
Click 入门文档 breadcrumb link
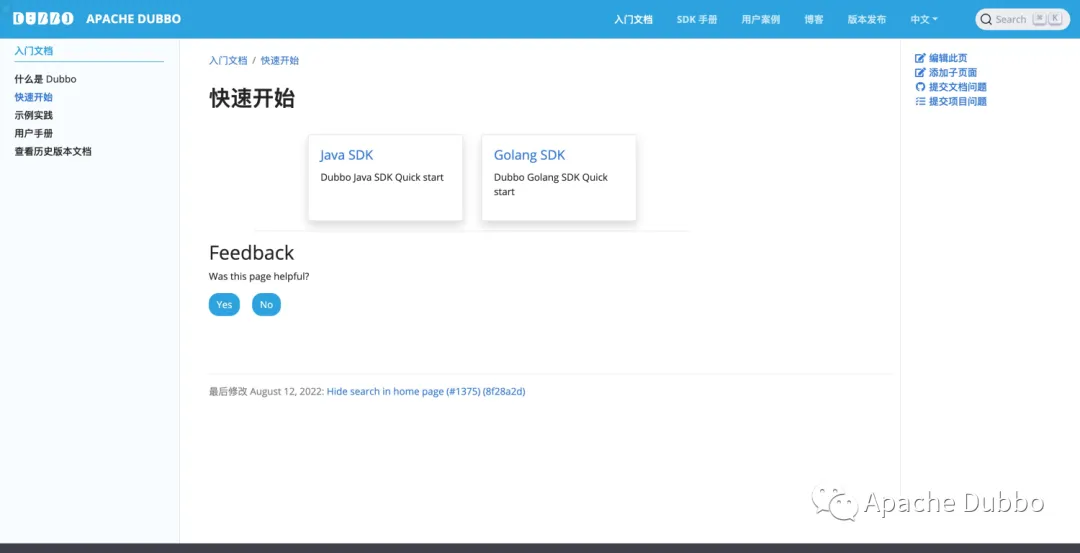click(228, 61)
